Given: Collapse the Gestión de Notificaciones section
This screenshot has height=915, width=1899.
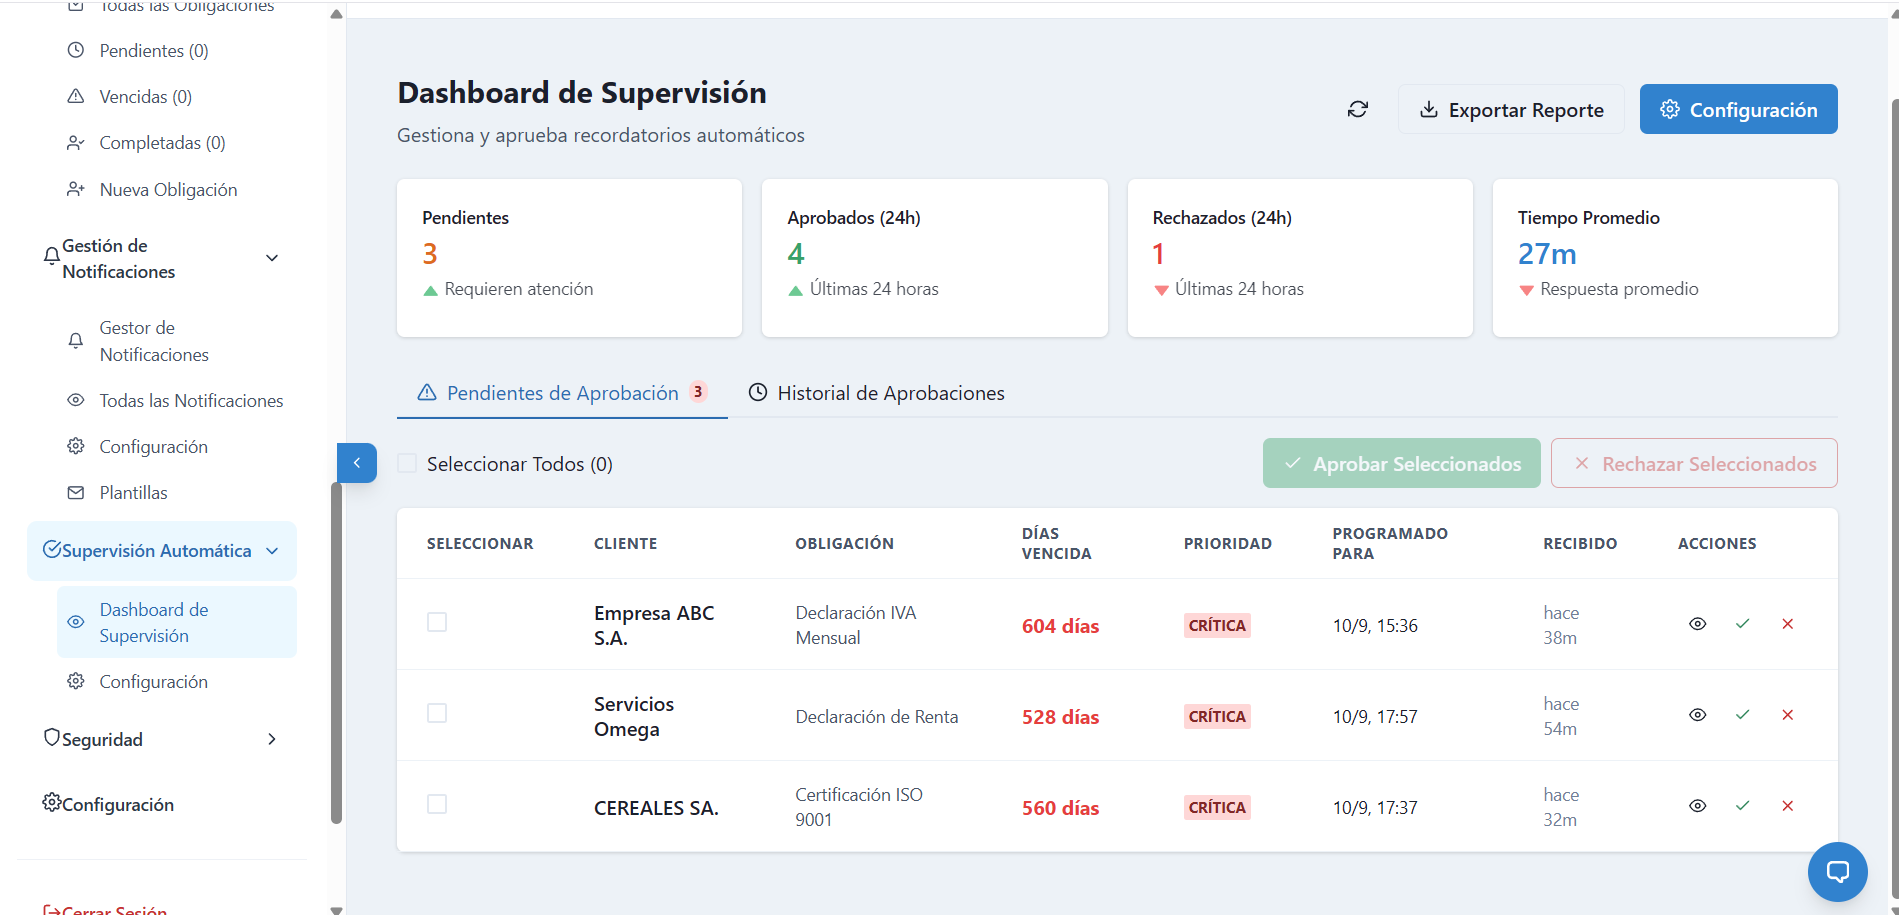Looking at the screenshot, I should click(271, 258).
